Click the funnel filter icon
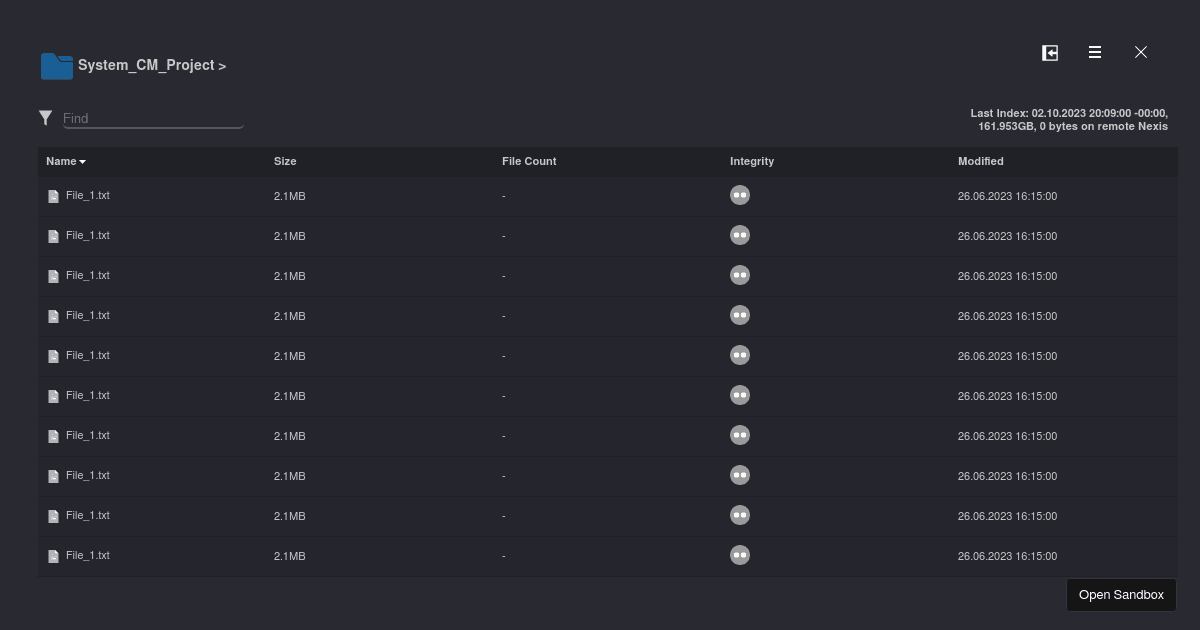This screenshot has width=1200, height=630. pyautogui.click(x=45, y=118)
